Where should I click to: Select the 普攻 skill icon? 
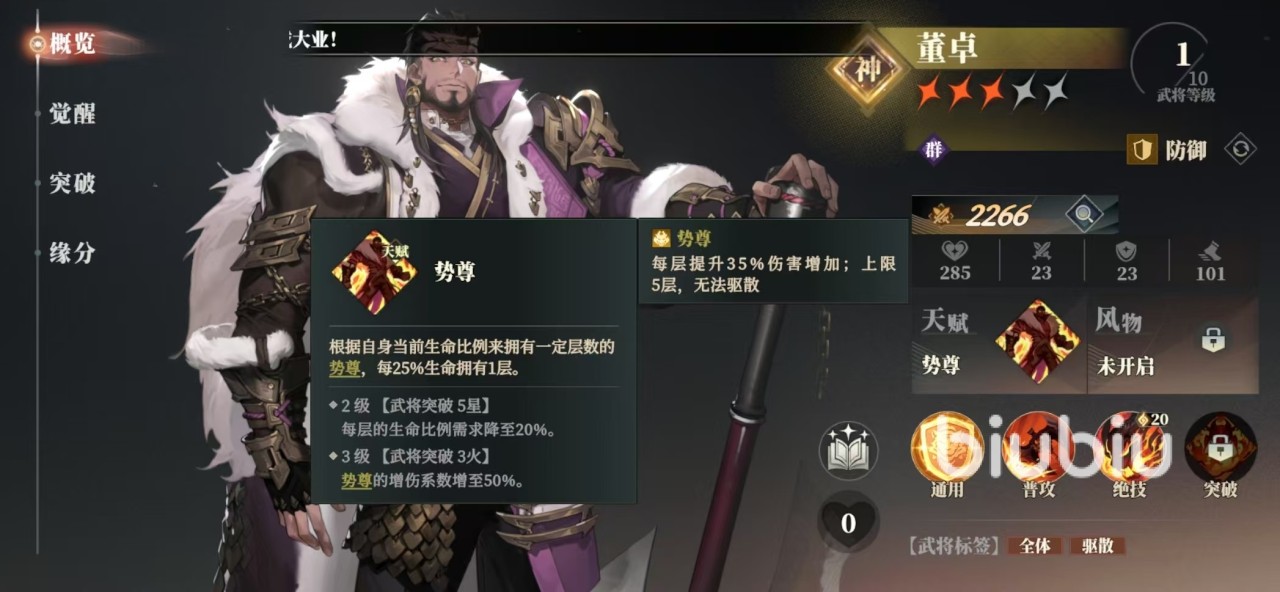tap(1037, 446)
